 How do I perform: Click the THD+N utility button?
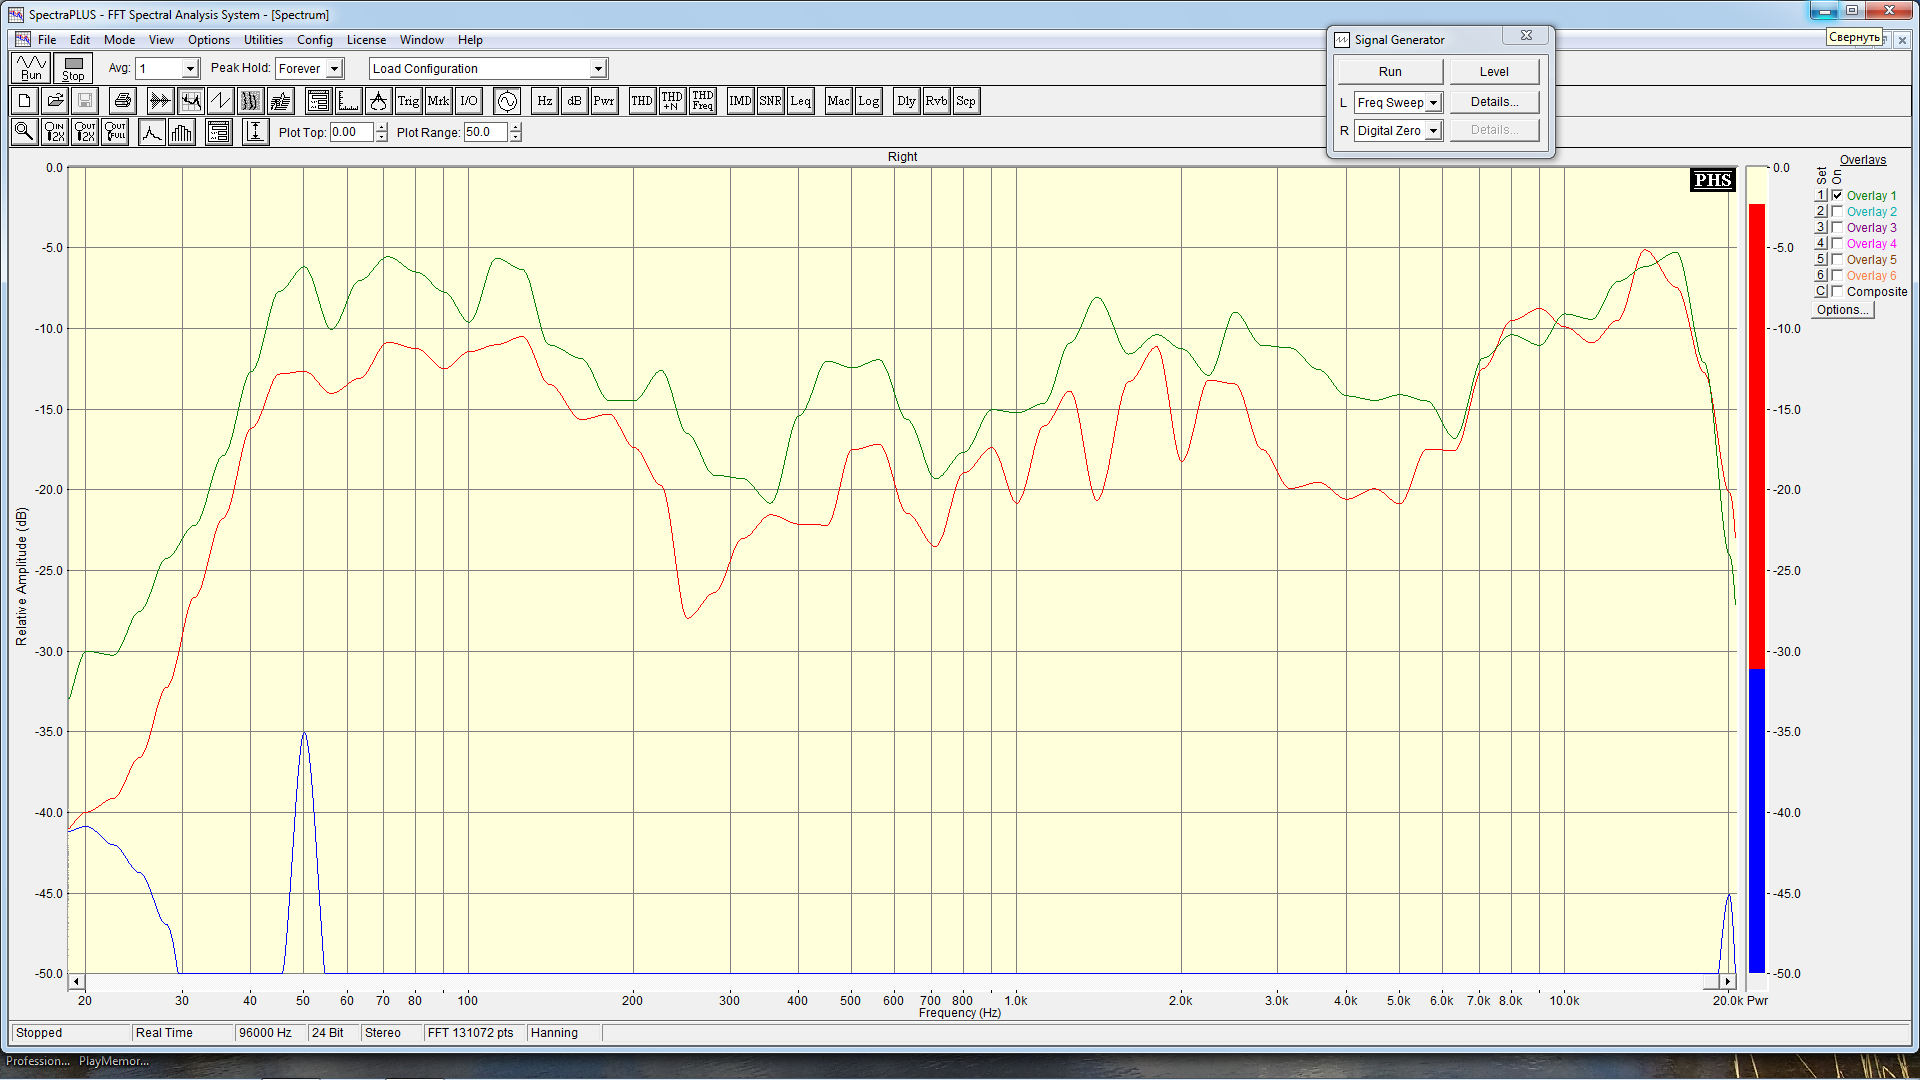pyautogui.click(x=672, y=101)
